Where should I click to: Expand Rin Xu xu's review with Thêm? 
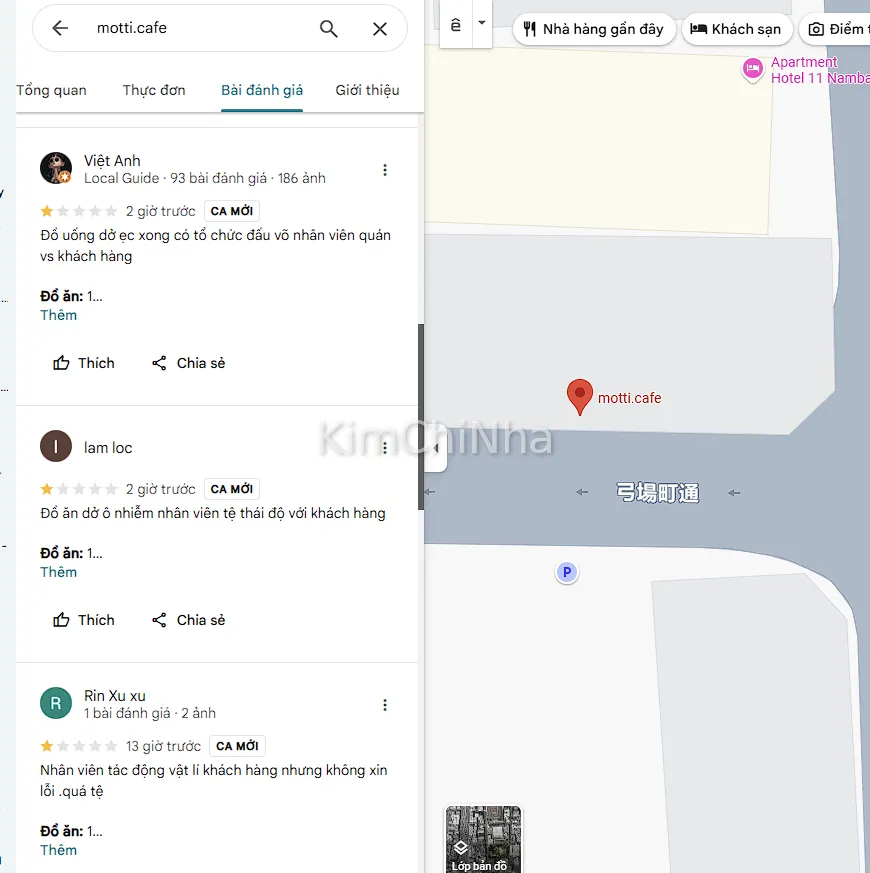click(x=58, y=850)
